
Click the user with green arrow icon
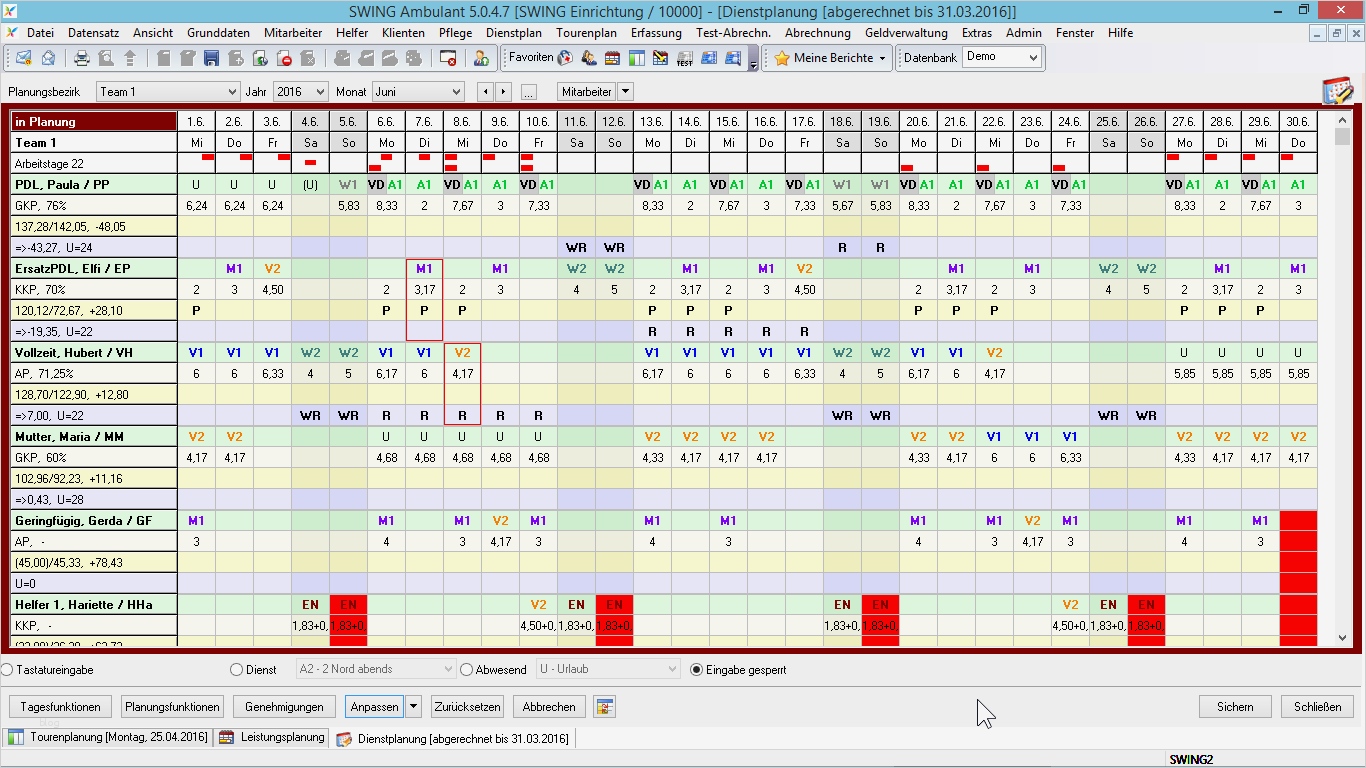tap(481, 58)
